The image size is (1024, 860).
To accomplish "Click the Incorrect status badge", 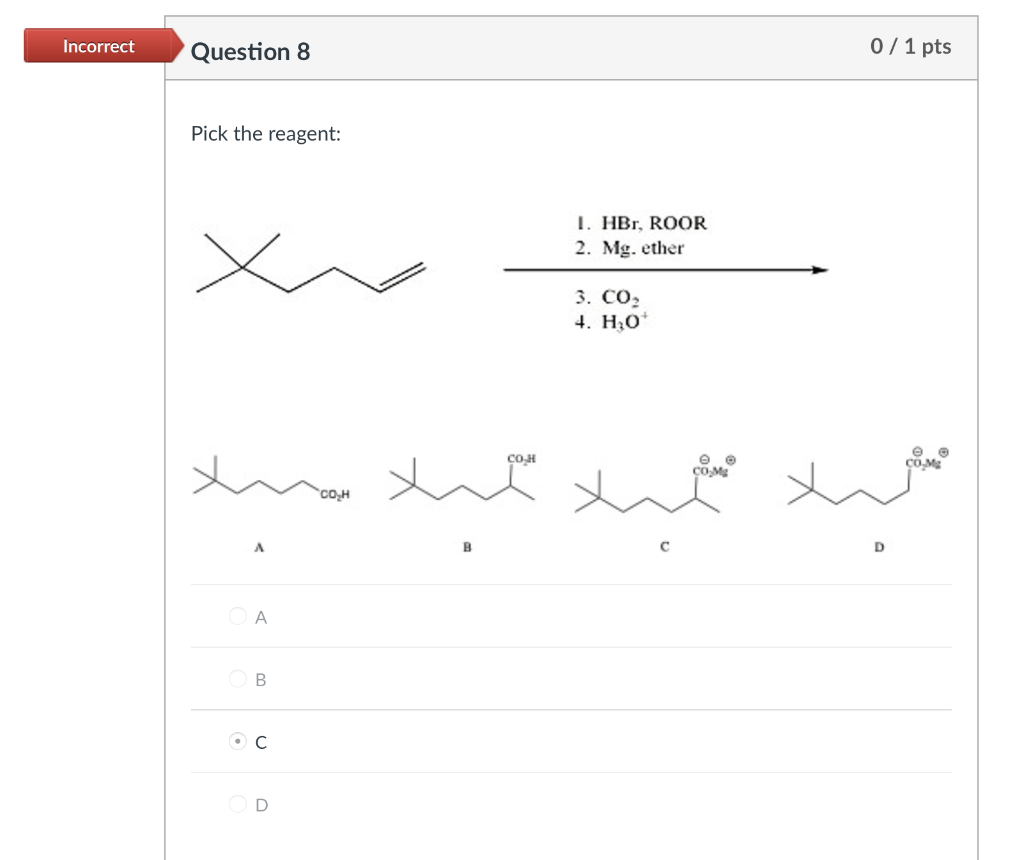I will pyautogui.click(x=97, y=46).
